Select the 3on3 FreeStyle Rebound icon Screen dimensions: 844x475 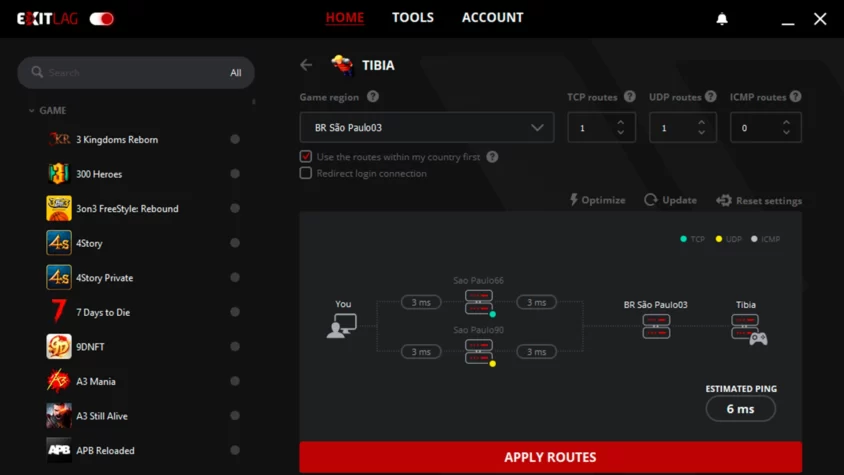[x=59, y=208]
